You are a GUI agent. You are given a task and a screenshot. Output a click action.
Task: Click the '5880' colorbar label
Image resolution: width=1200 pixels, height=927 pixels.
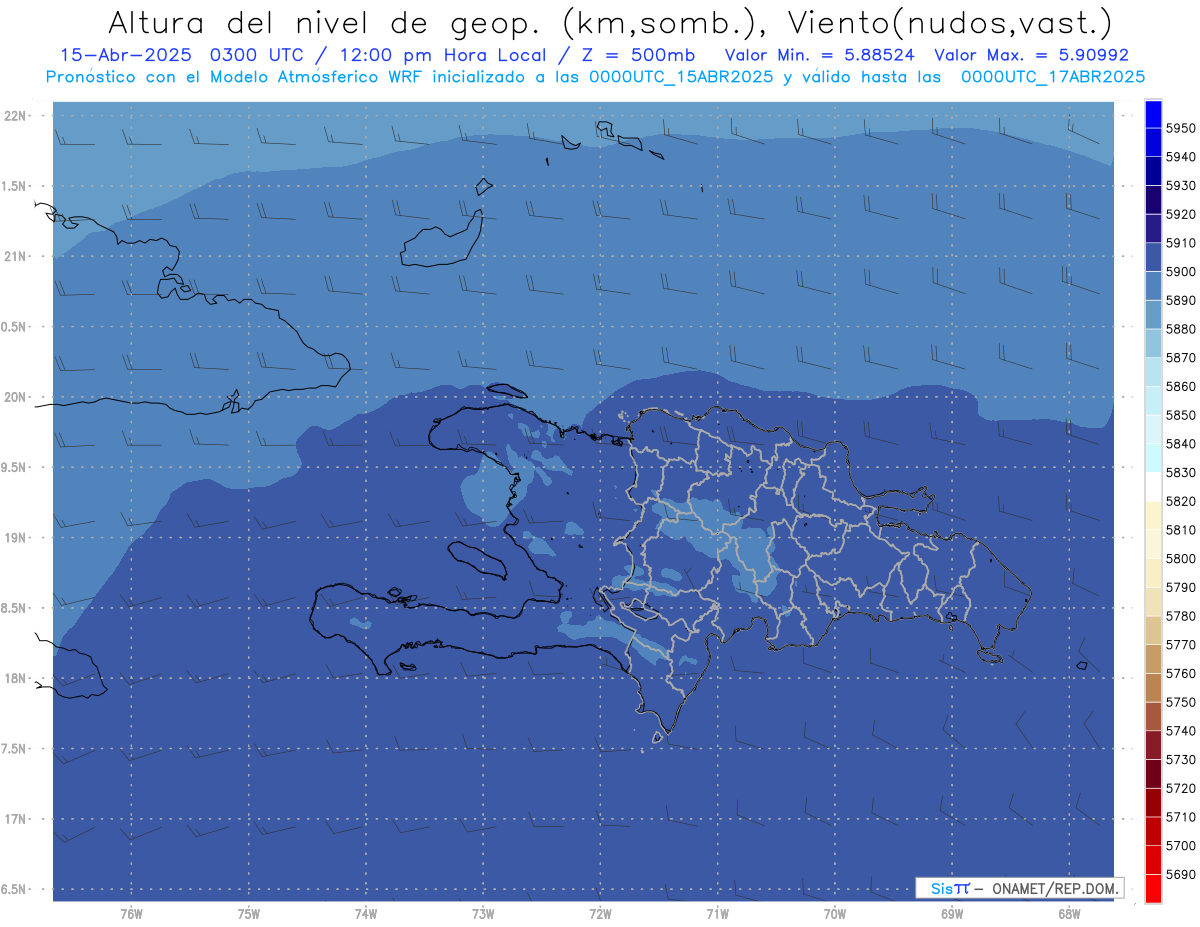coord(1180,329)
